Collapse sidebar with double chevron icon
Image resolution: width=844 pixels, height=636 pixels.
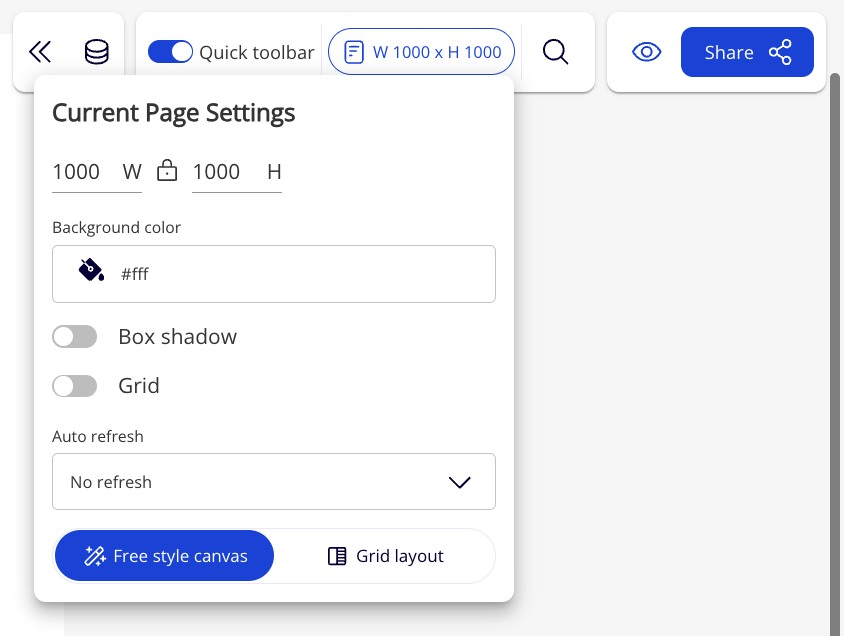40,52
